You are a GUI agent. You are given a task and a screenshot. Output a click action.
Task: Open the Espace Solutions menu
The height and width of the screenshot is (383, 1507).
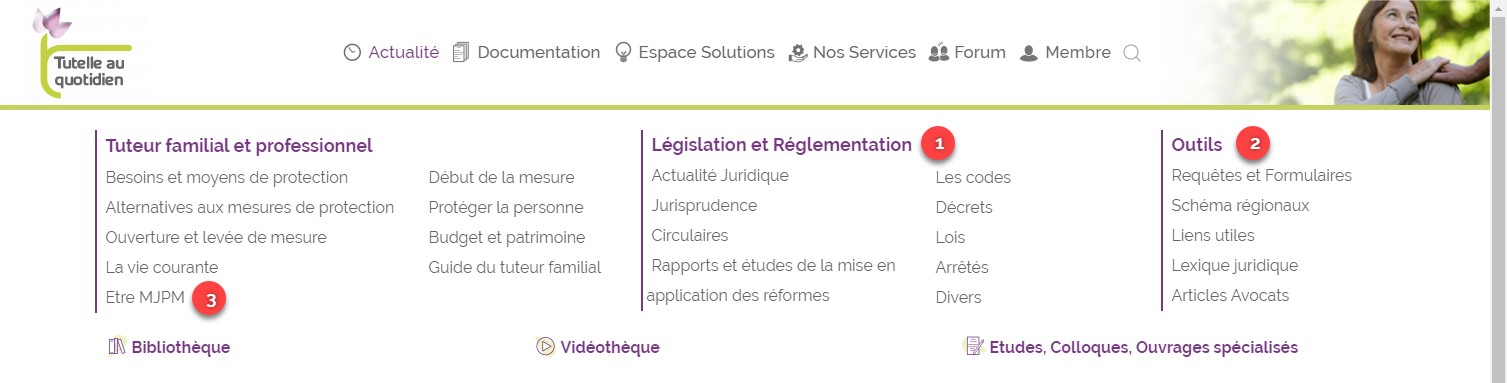(707, 53)
